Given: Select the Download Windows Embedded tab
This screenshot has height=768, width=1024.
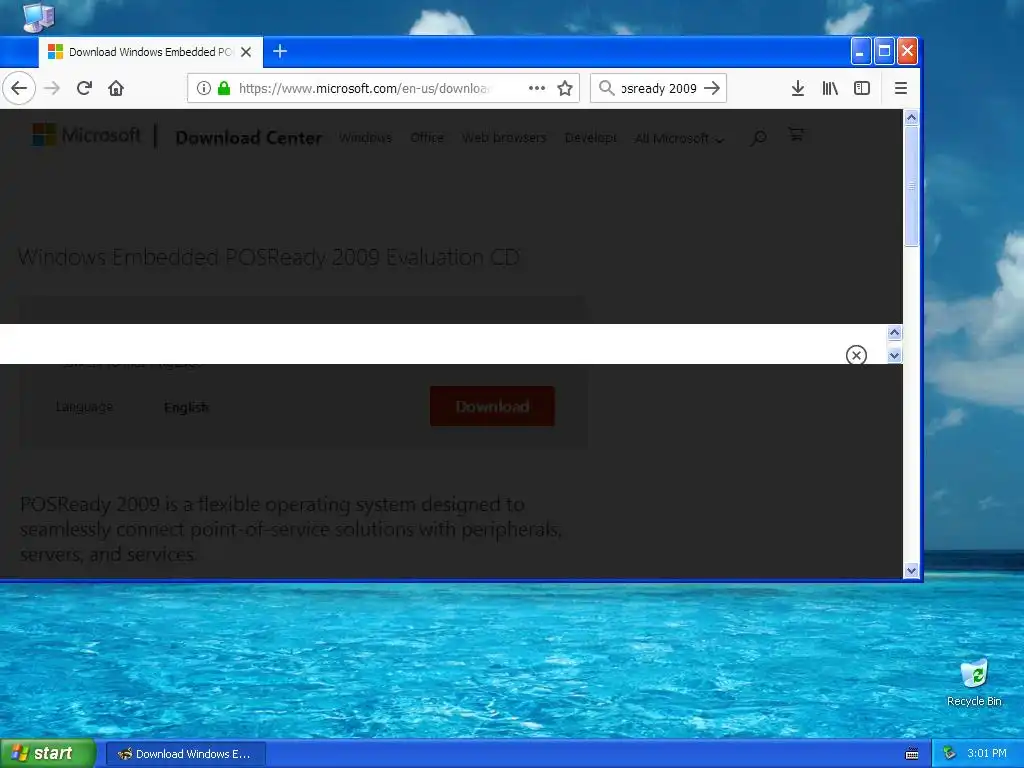Looking at the screenshot, I should 151,52.
